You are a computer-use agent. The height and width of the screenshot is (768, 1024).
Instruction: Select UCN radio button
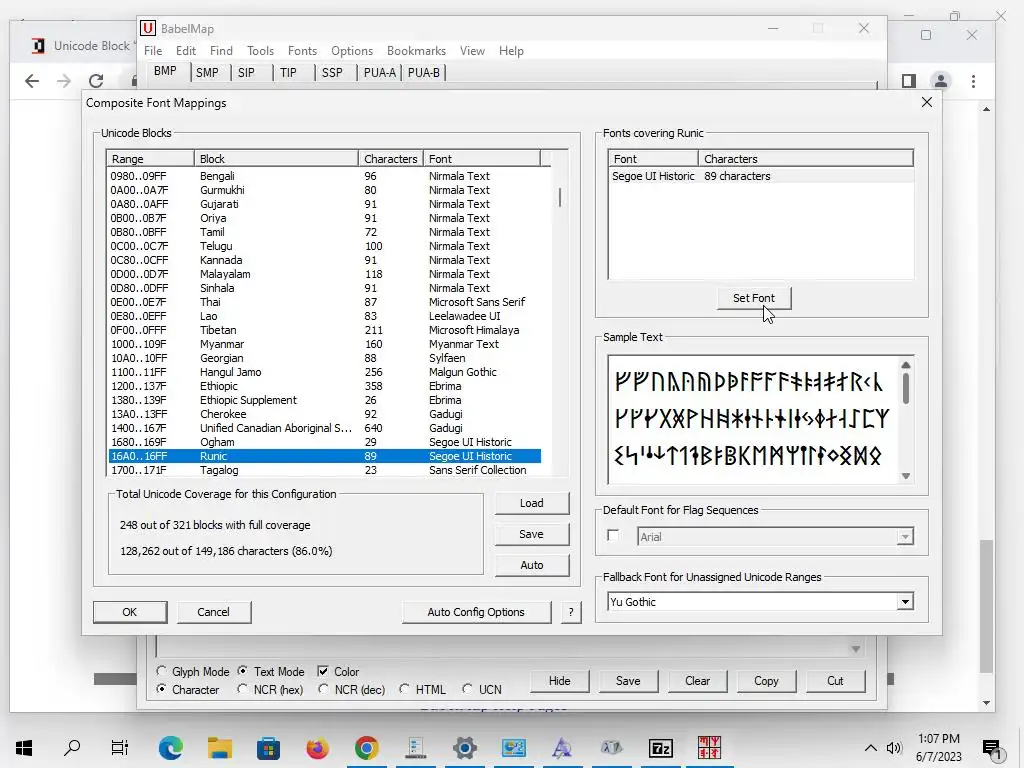pos(467,689)
